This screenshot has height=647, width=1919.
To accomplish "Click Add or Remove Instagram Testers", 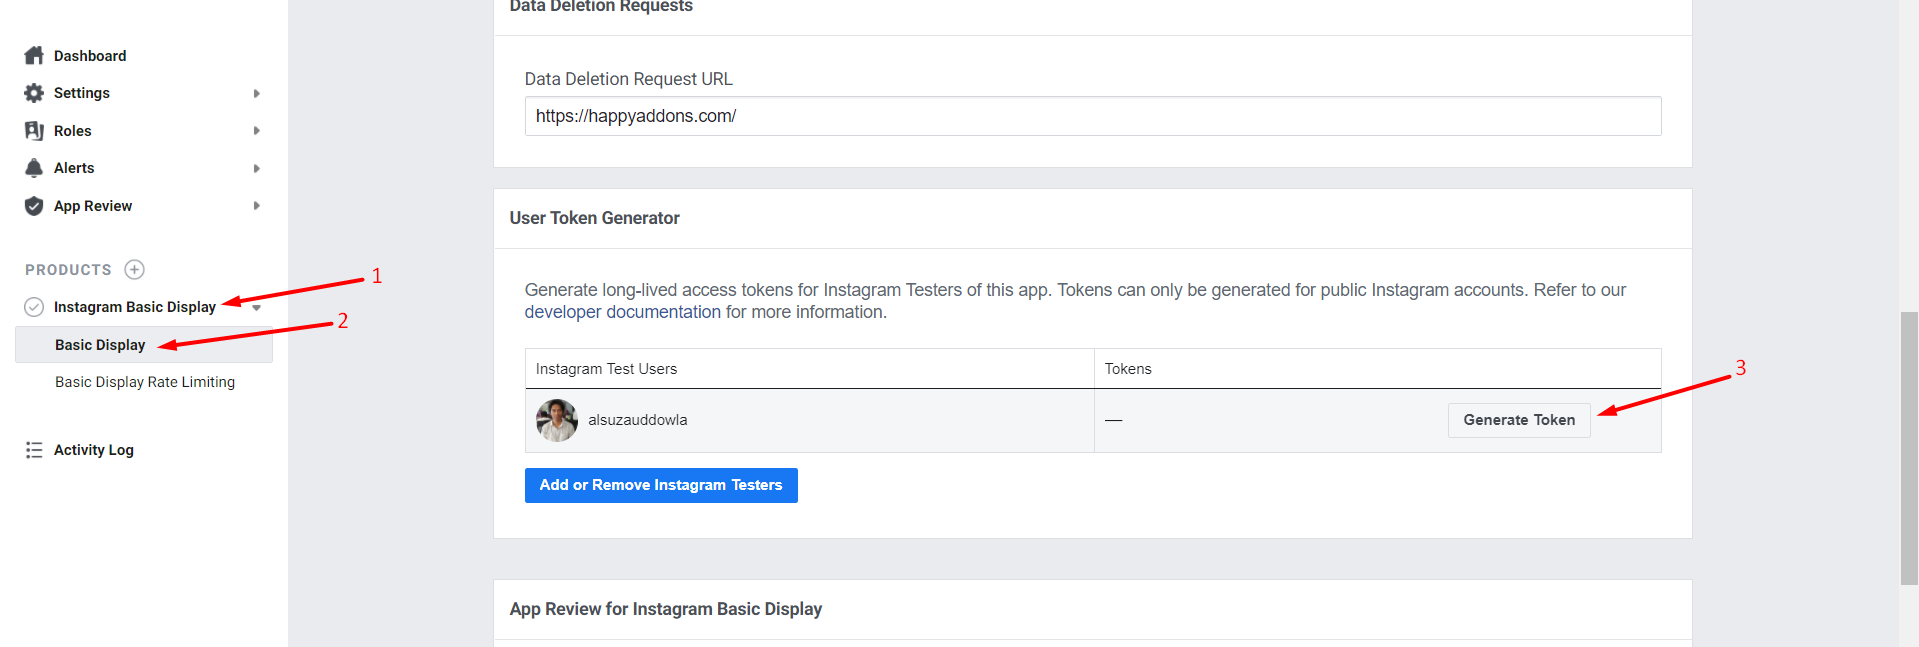I will tap(661, 485).
